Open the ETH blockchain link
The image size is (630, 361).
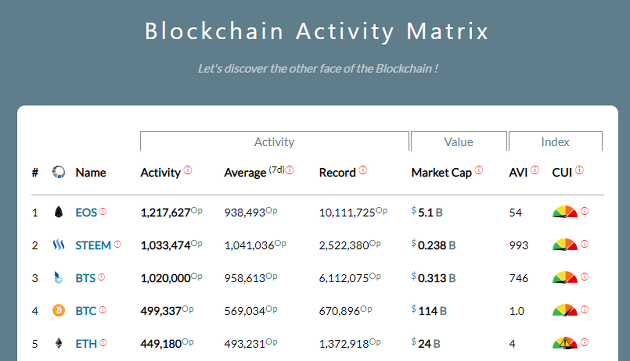pyautogui.click(x=86, y=344)
